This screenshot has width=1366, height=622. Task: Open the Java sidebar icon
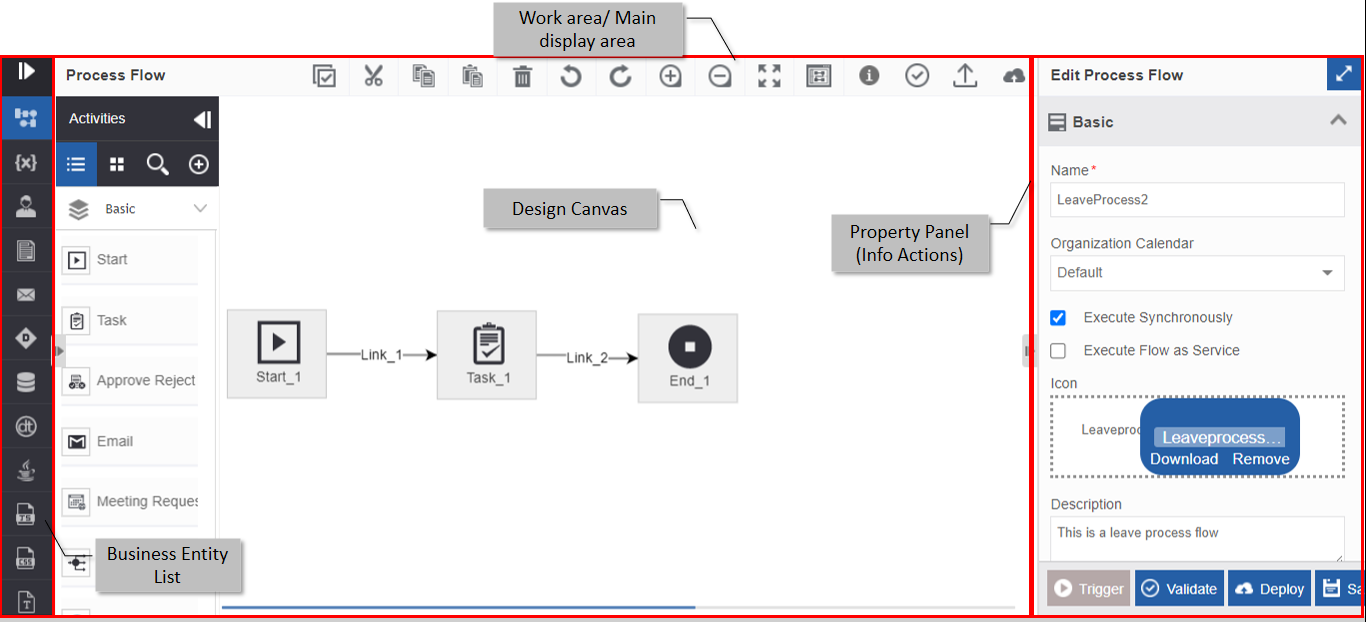[x=27, y=470]
